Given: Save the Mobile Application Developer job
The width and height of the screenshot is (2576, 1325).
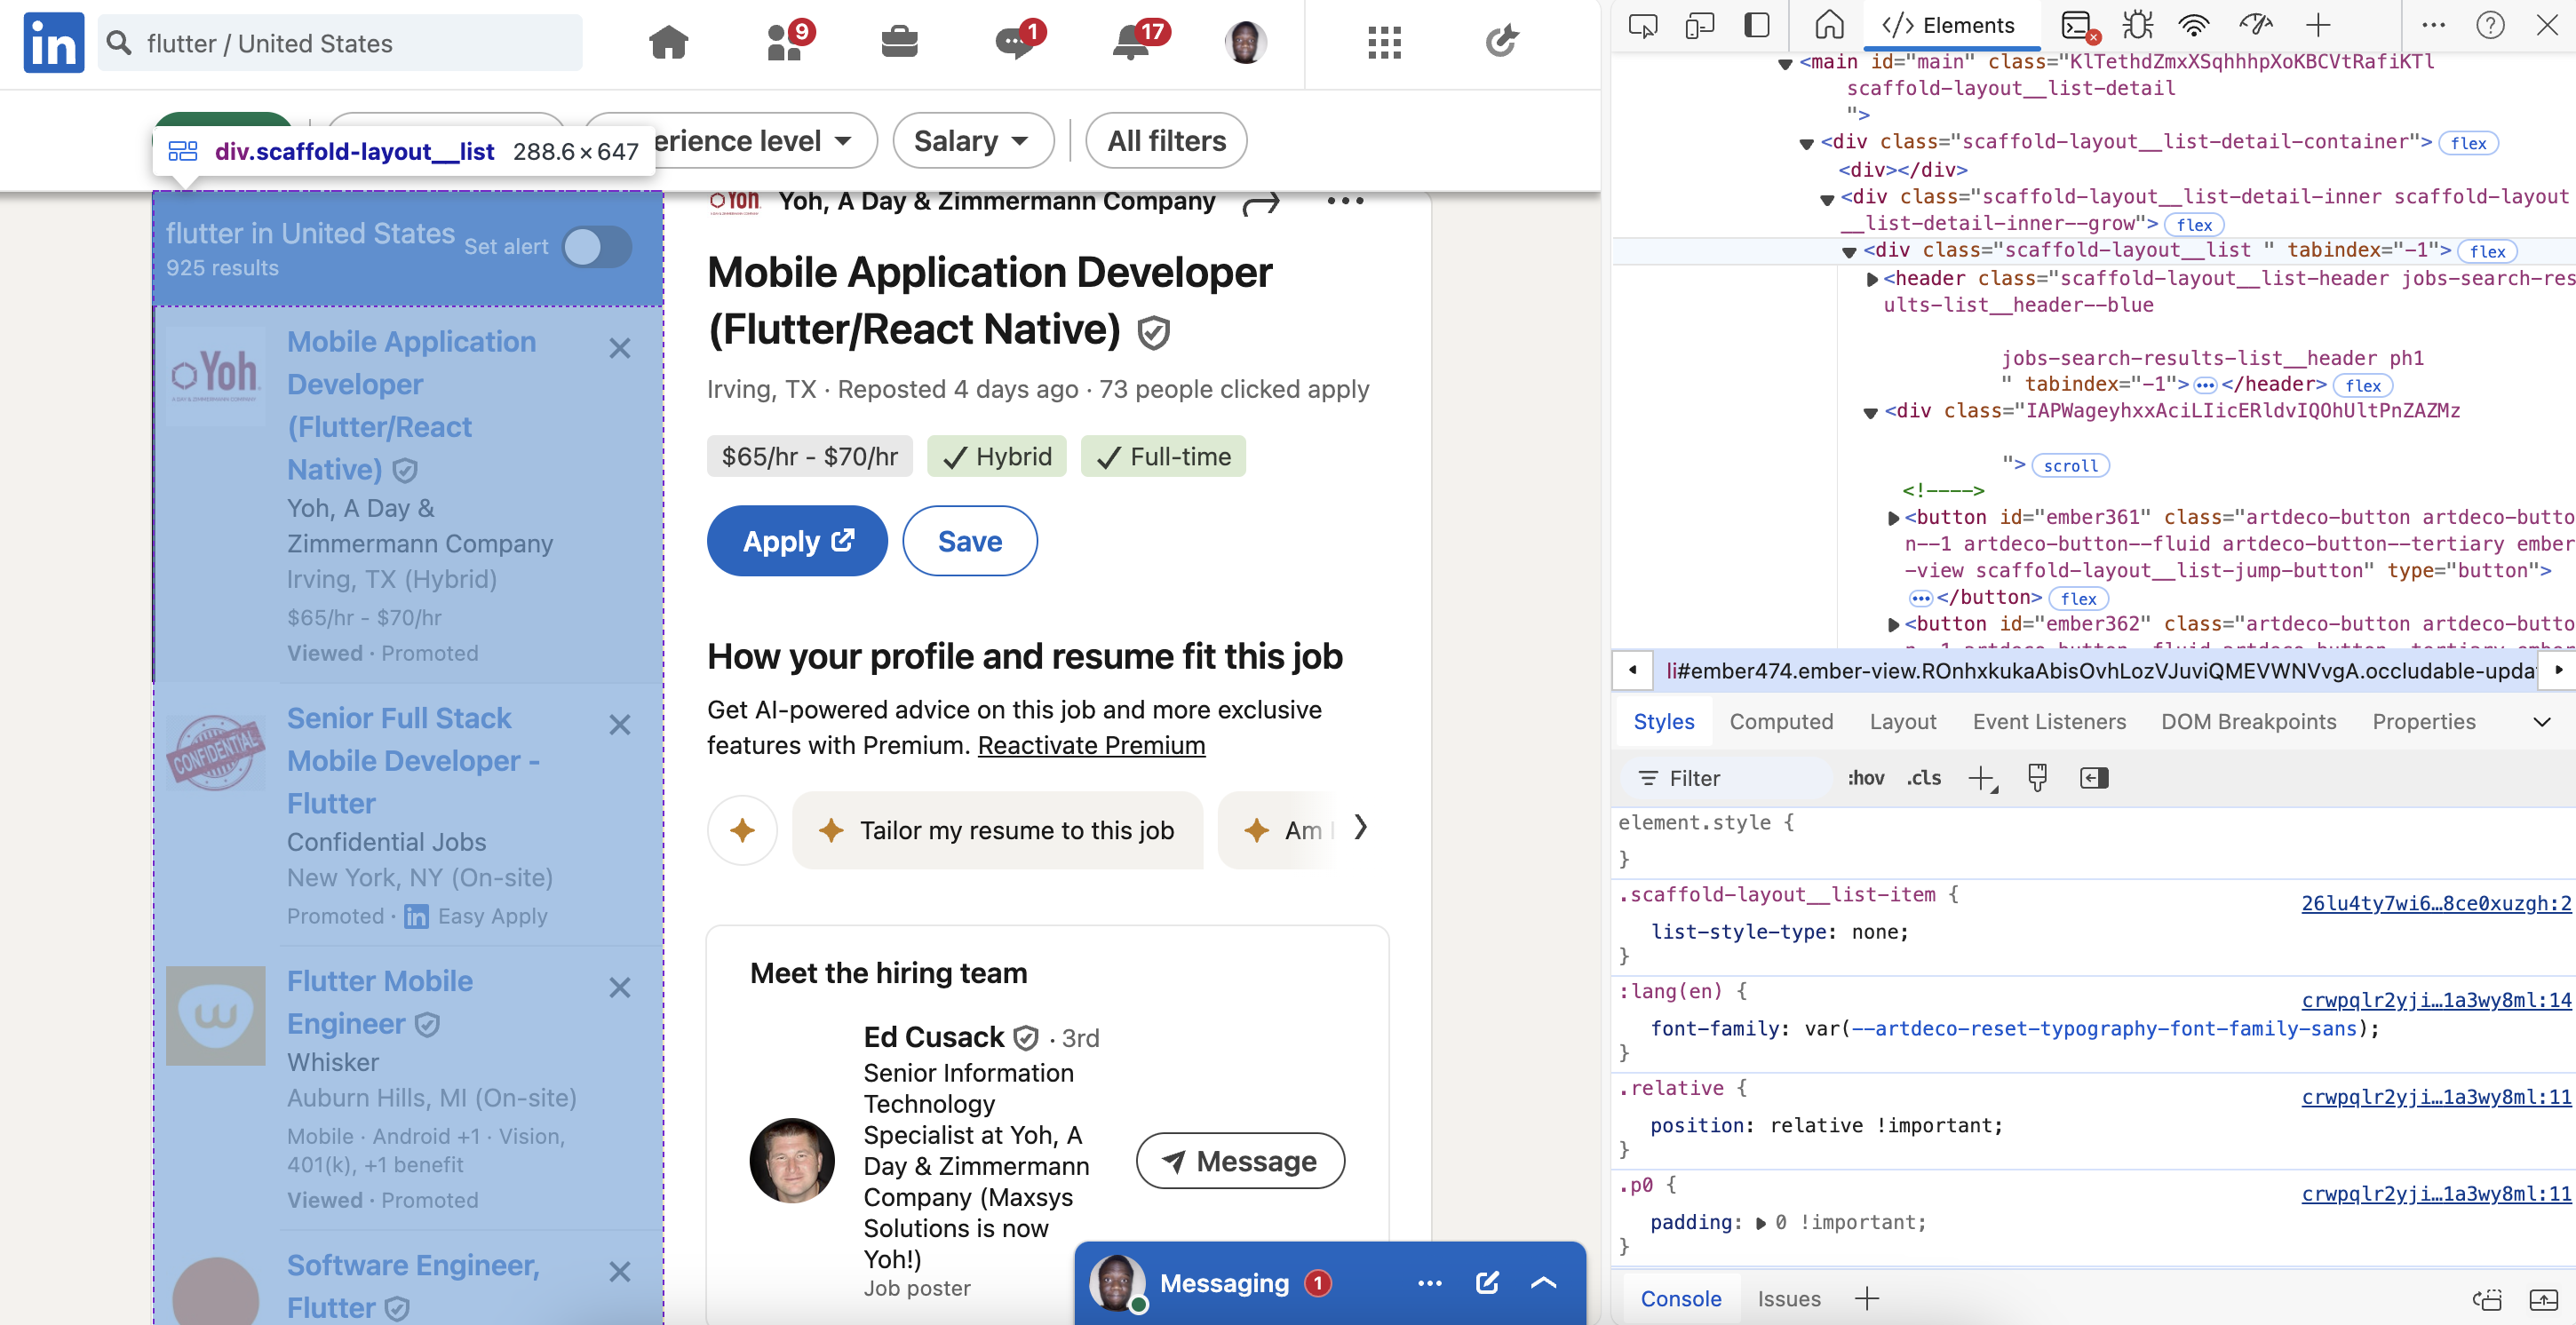Looking at the screenshot, I should 969,541.
